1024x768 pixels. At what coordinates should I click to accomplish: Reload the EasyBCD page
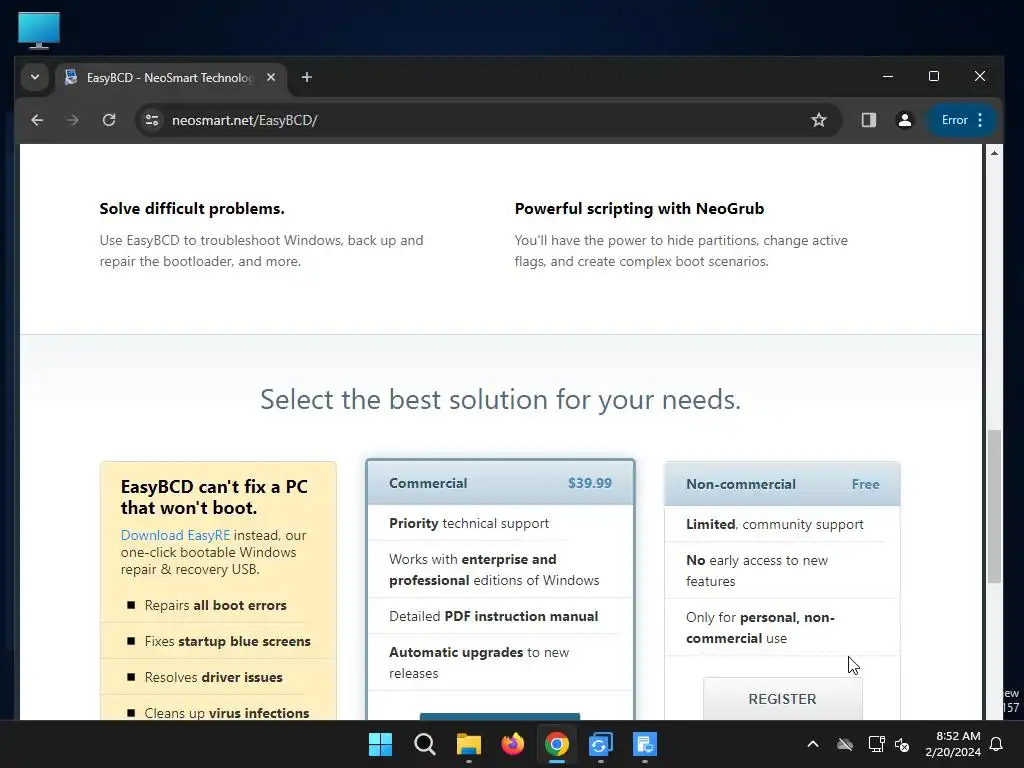109,120
